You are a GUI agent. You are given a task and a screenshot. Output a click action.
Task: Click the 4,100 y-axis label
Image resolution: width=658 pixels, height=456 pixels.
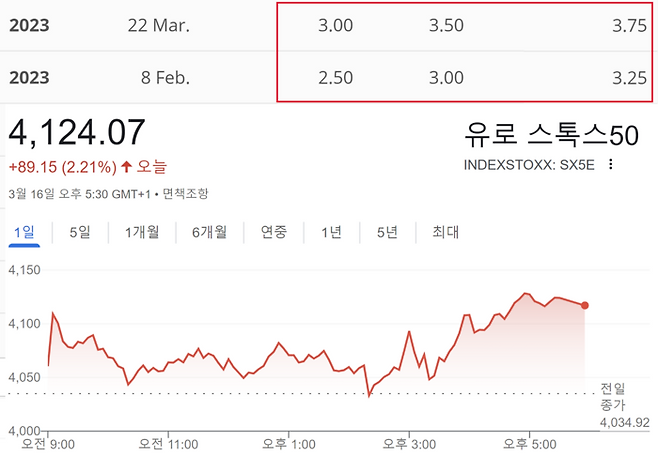point(24,323)
